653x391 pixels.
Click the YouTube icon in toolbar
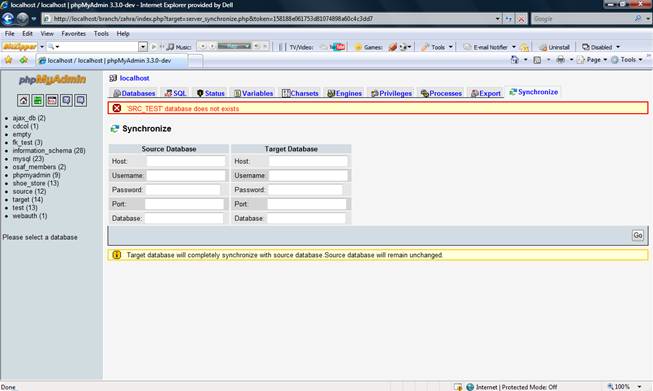338,47
